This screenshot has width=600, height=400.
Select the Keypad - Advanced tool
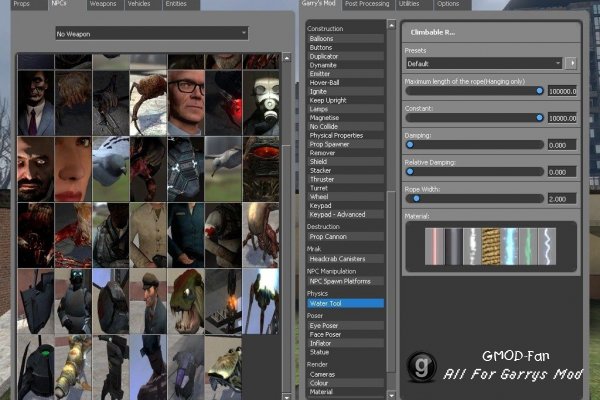tap(346, 215)
